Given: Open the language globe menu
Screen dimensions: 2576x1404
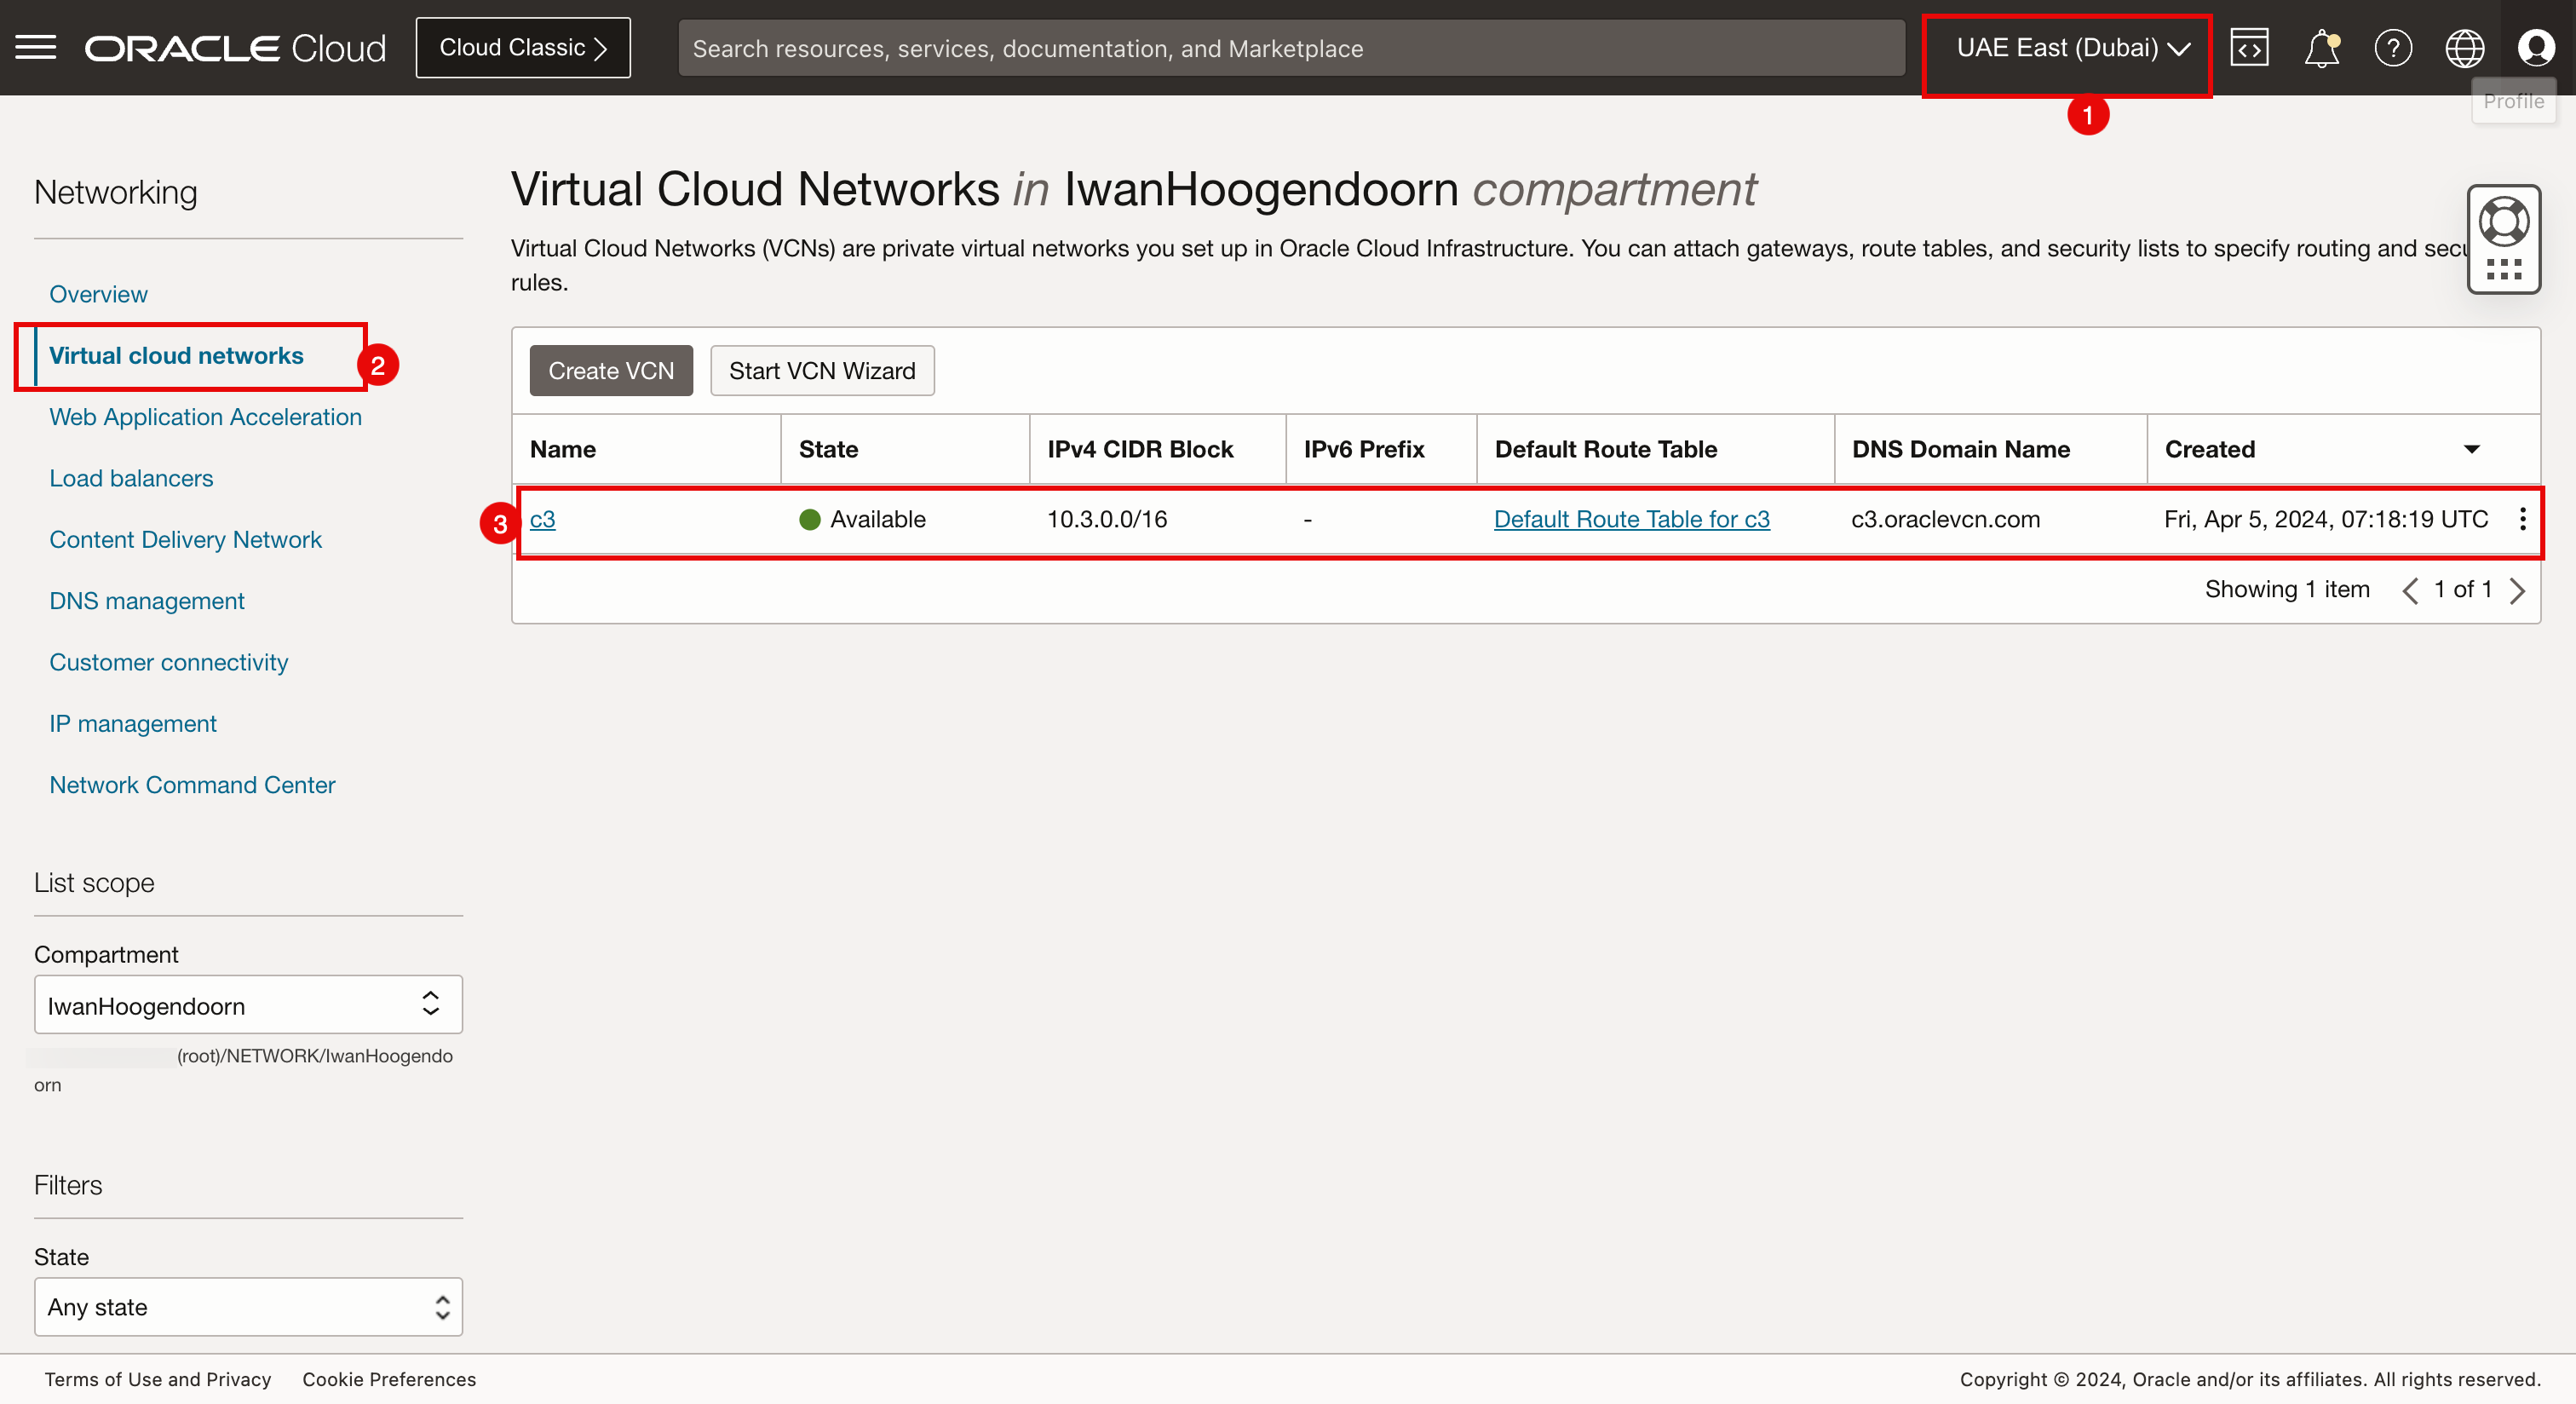Looking at the screenshot, I should [2464, 48].
